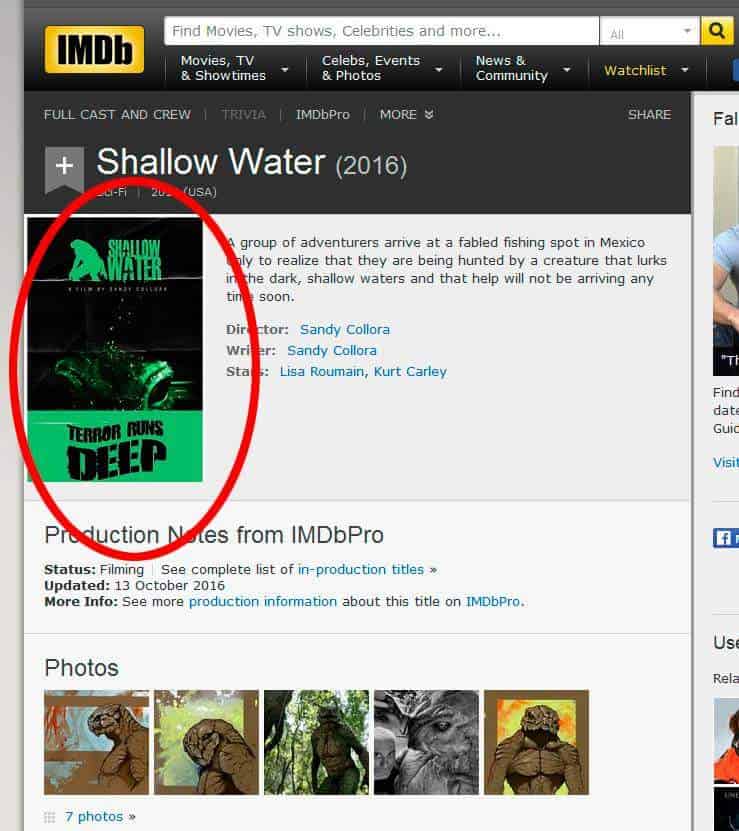Viewport: 739px width, 831px height.
Task: Open the Shallow Water poster image
Action: click(115, 350)
